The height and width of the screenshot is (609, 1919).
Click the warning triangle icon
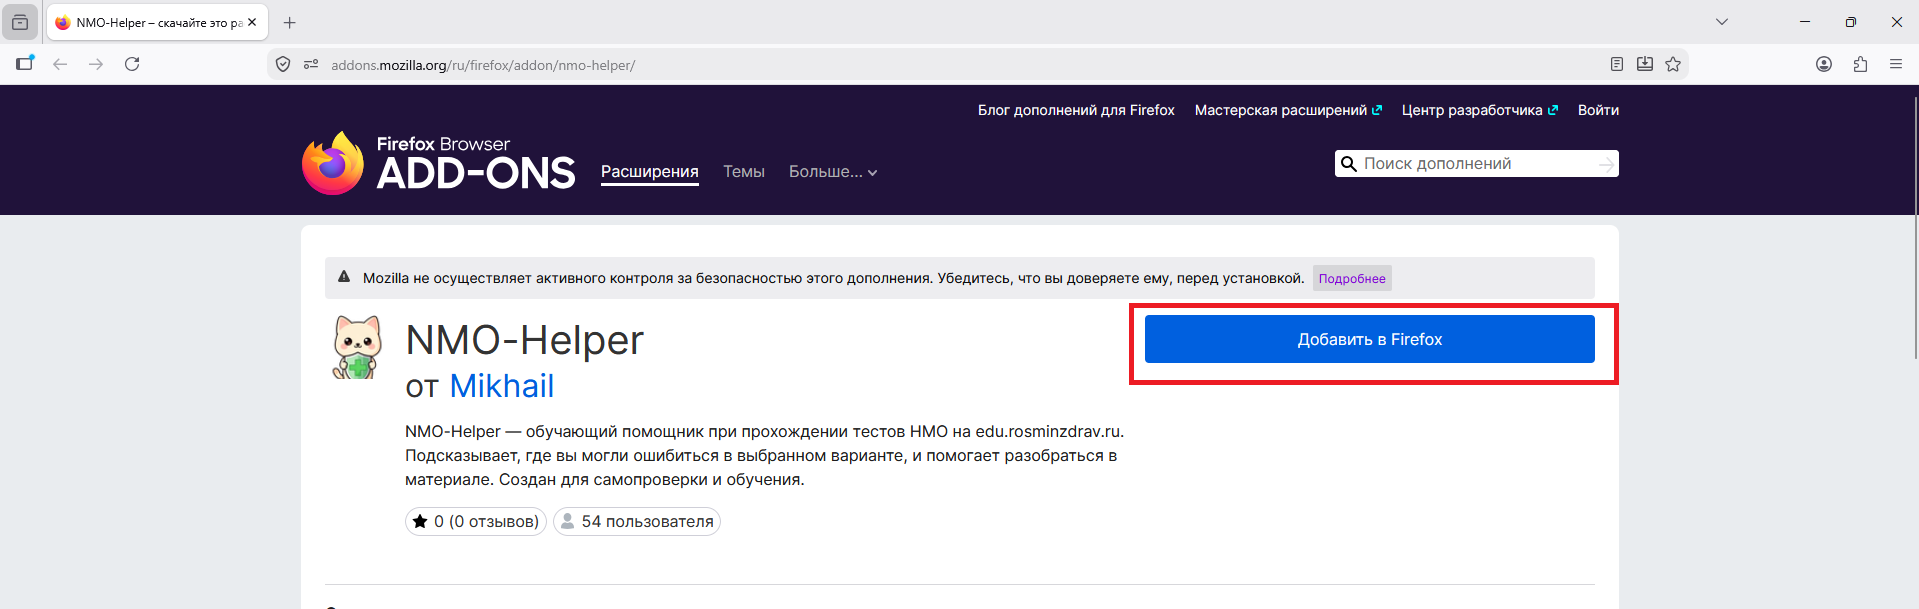click(344, 277)
